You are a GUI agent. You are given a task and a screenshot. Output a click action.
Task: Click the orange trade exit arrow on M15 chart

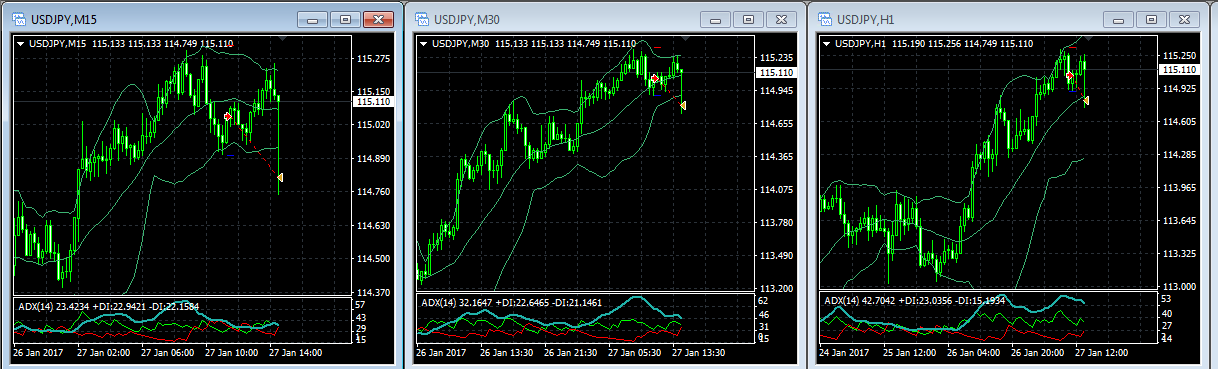[281, 177]
